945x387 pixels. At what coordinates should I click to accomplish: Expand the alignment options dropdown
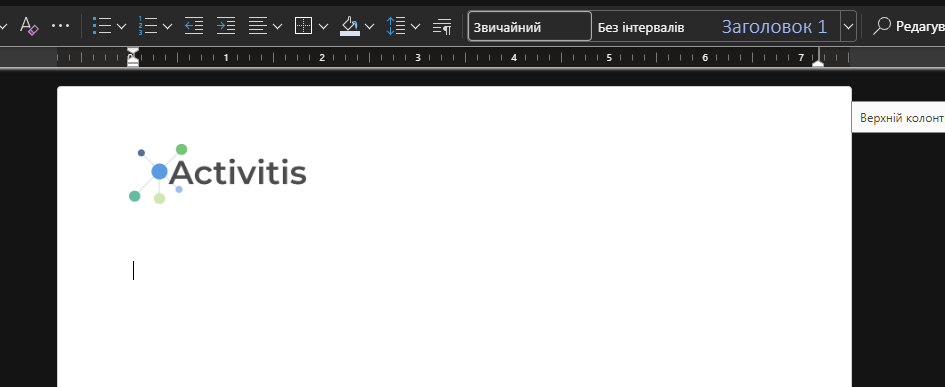pos(277,27)
